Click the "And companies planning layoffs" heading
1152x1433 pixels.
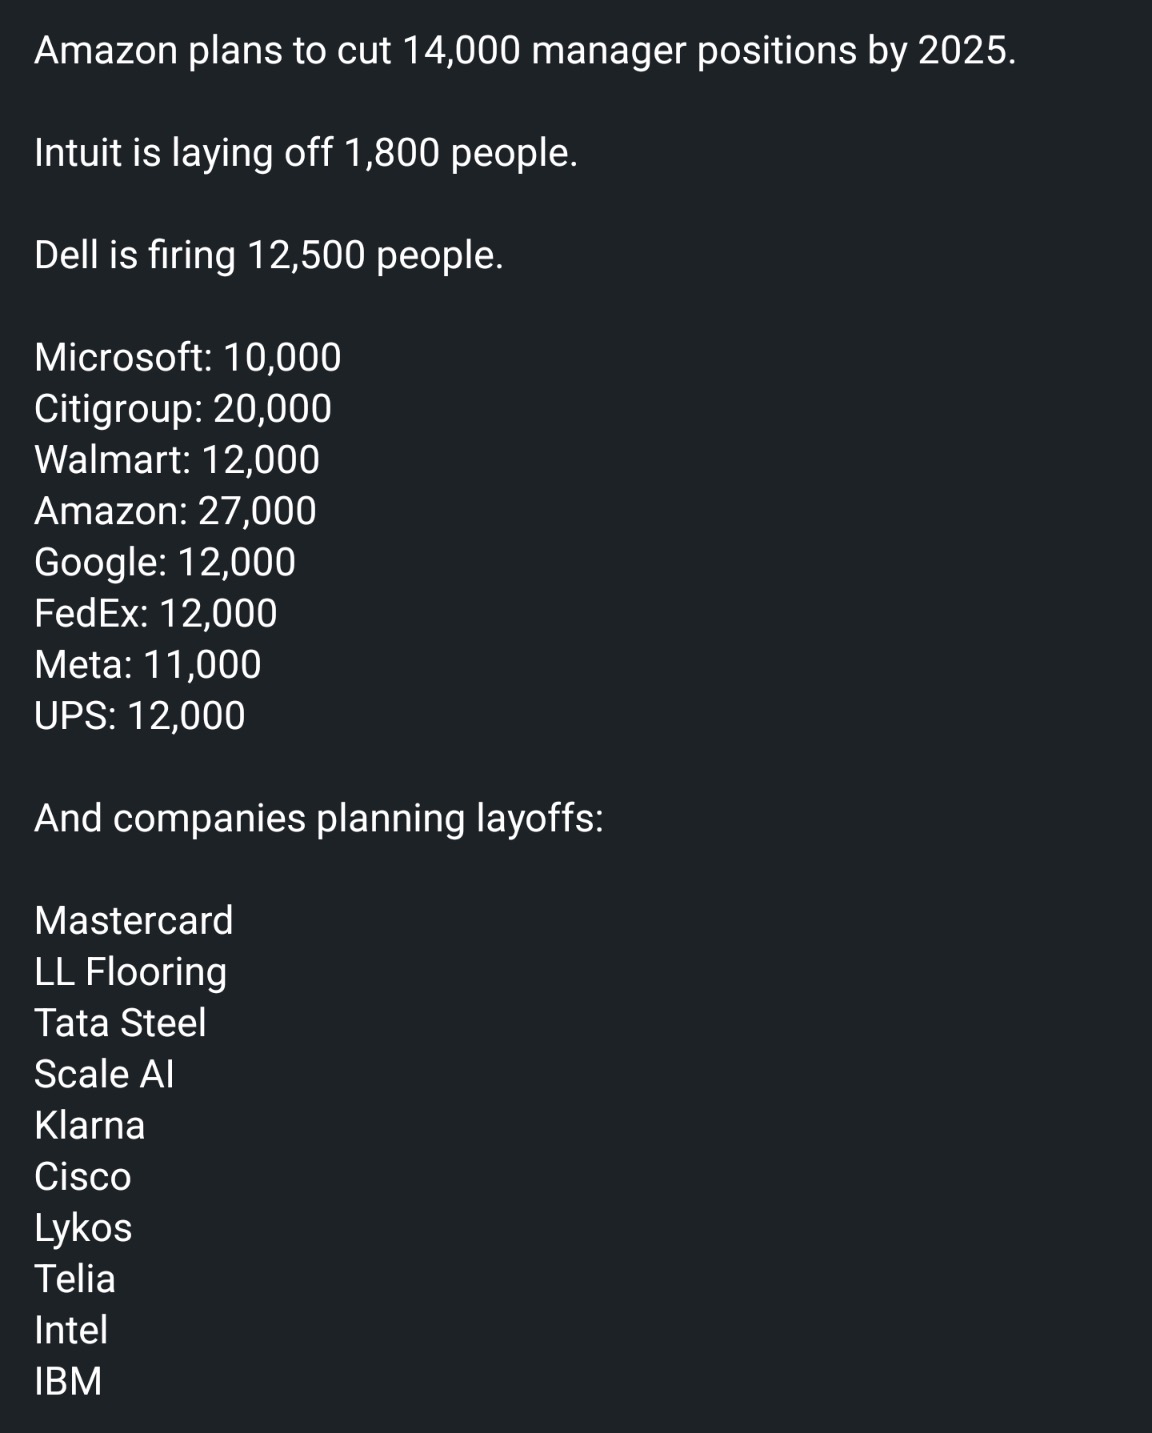coord(319,818)
